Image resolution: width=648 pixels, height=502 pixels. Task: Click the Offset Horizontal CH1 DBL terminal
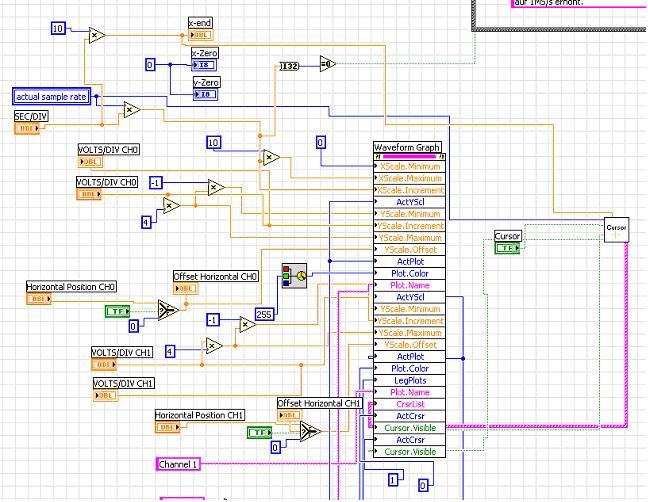tap(289, 415)
